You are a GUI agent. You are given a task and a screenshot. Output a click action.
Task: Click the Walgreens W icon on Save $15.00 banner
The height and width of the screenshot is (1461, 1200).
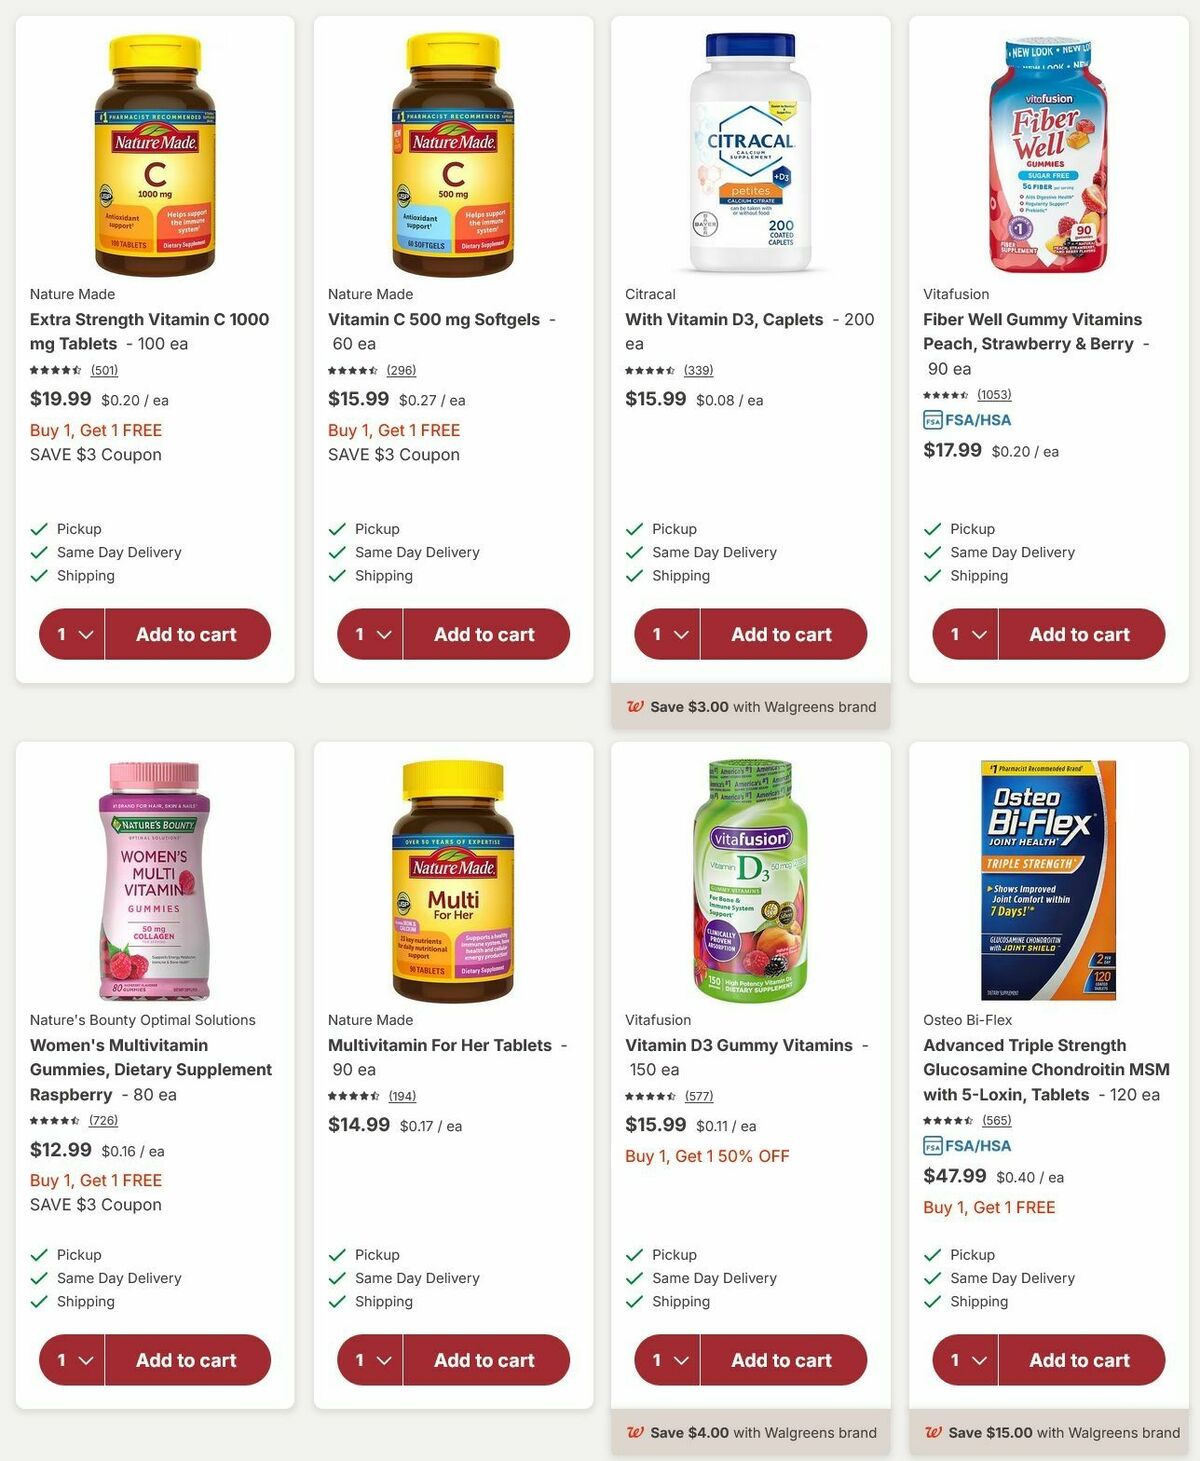pos(934,1432)
